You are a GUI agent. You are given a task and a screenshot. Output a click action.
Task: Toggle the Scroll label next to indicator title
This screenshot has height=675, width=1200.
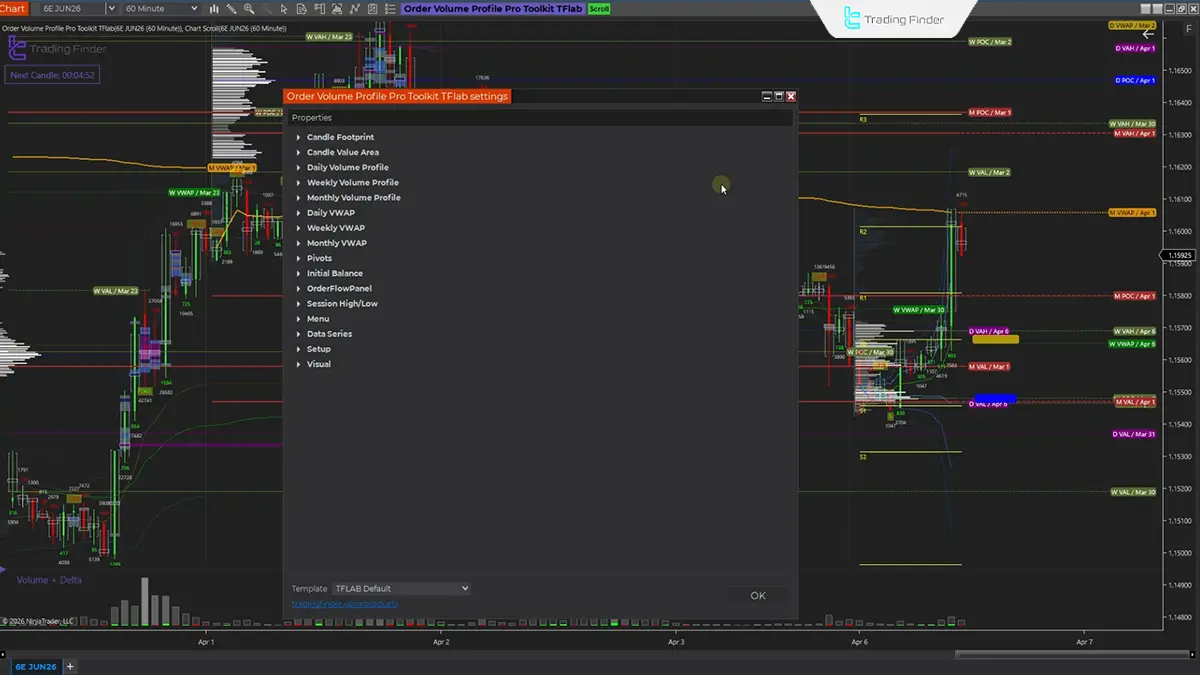coord(598,8)
